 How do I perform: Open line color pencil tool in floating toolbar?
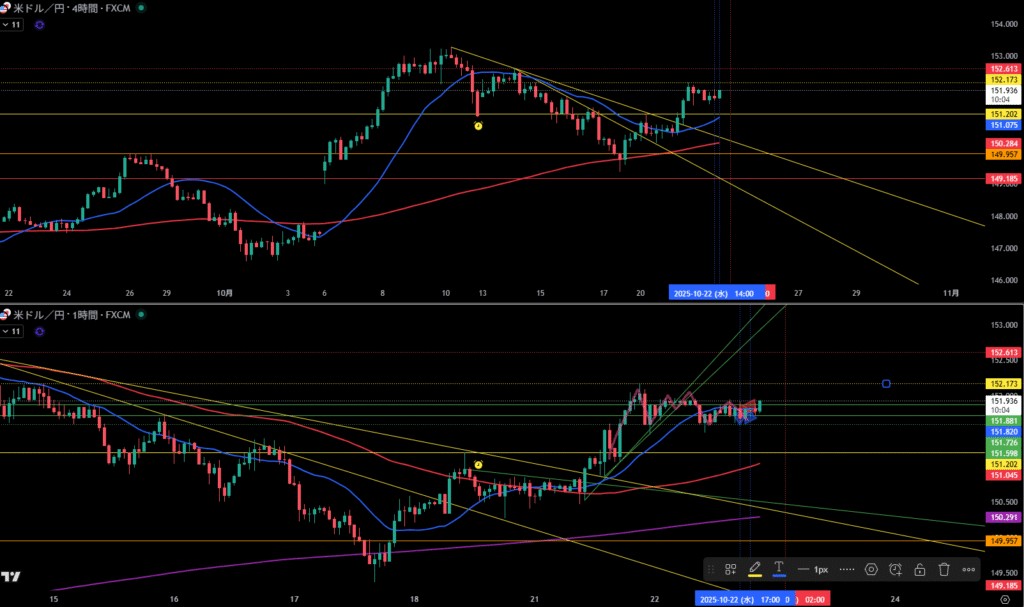click(x=755, y=569)
